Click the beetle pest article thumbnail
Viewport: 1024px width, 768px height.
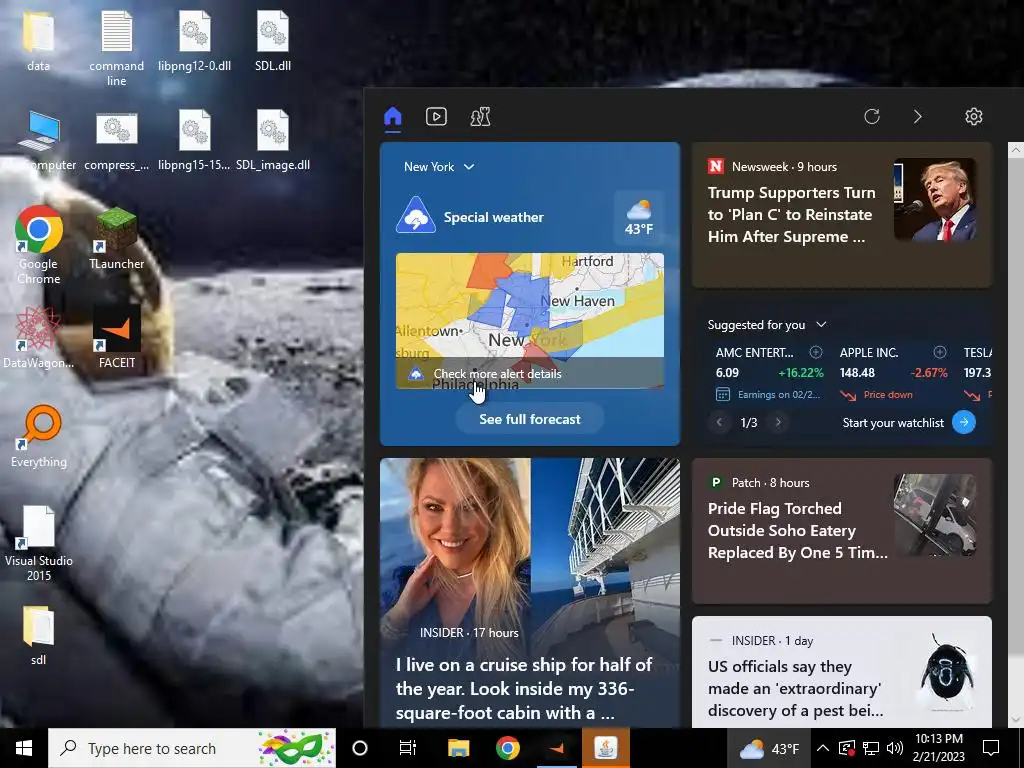pyautogui.click(x=946, y=673)
